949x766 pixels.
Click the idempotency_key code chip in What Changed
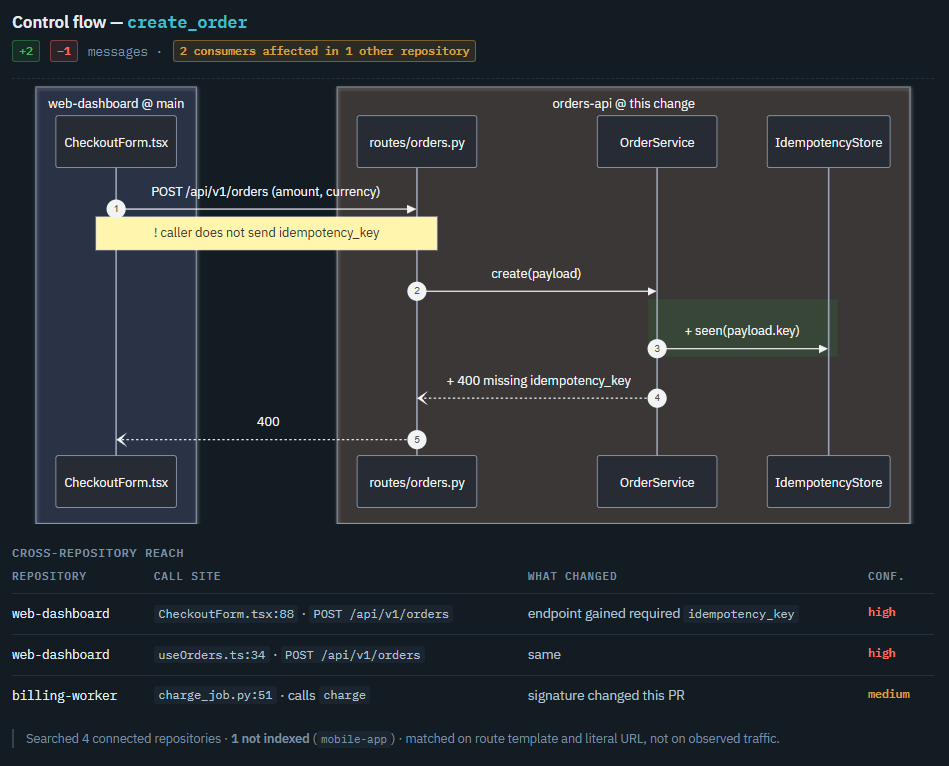741,614
